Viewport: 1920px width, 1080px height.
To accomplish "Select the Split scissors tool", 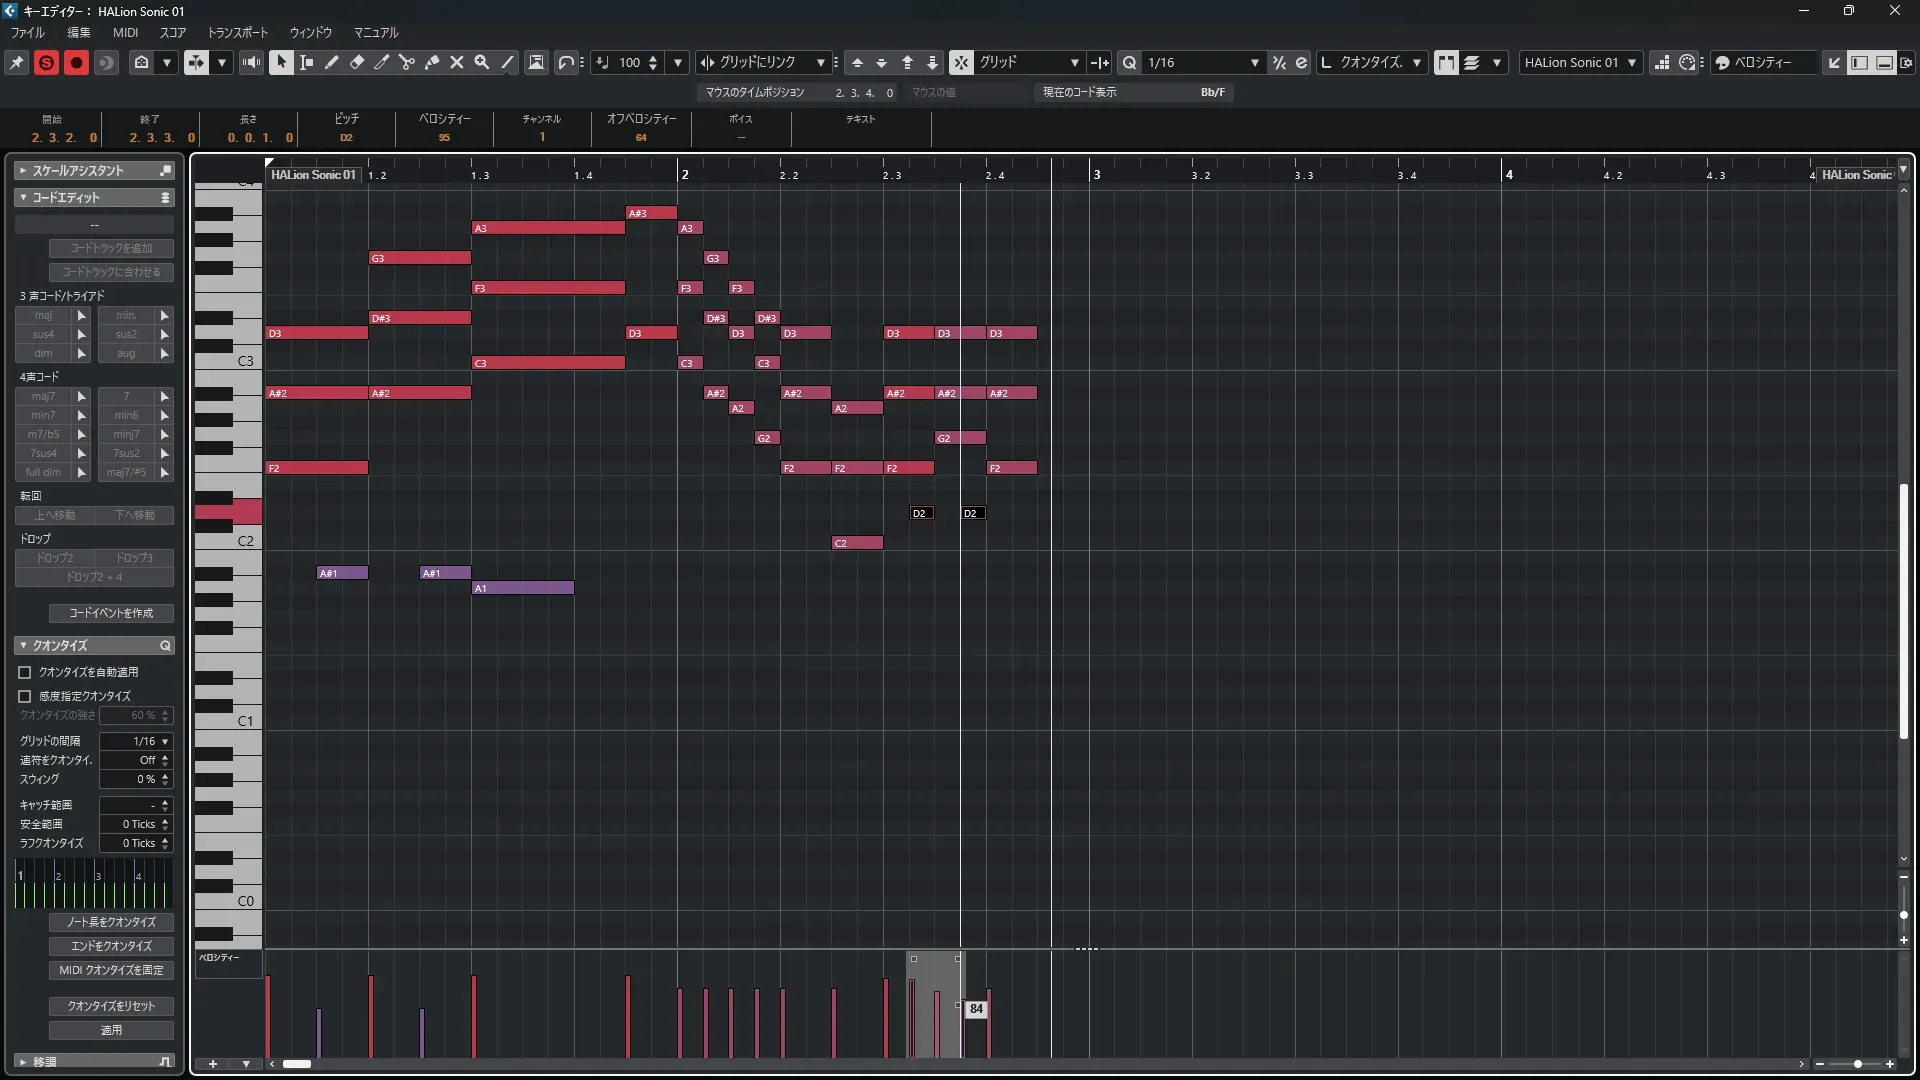I will (406, 62).
